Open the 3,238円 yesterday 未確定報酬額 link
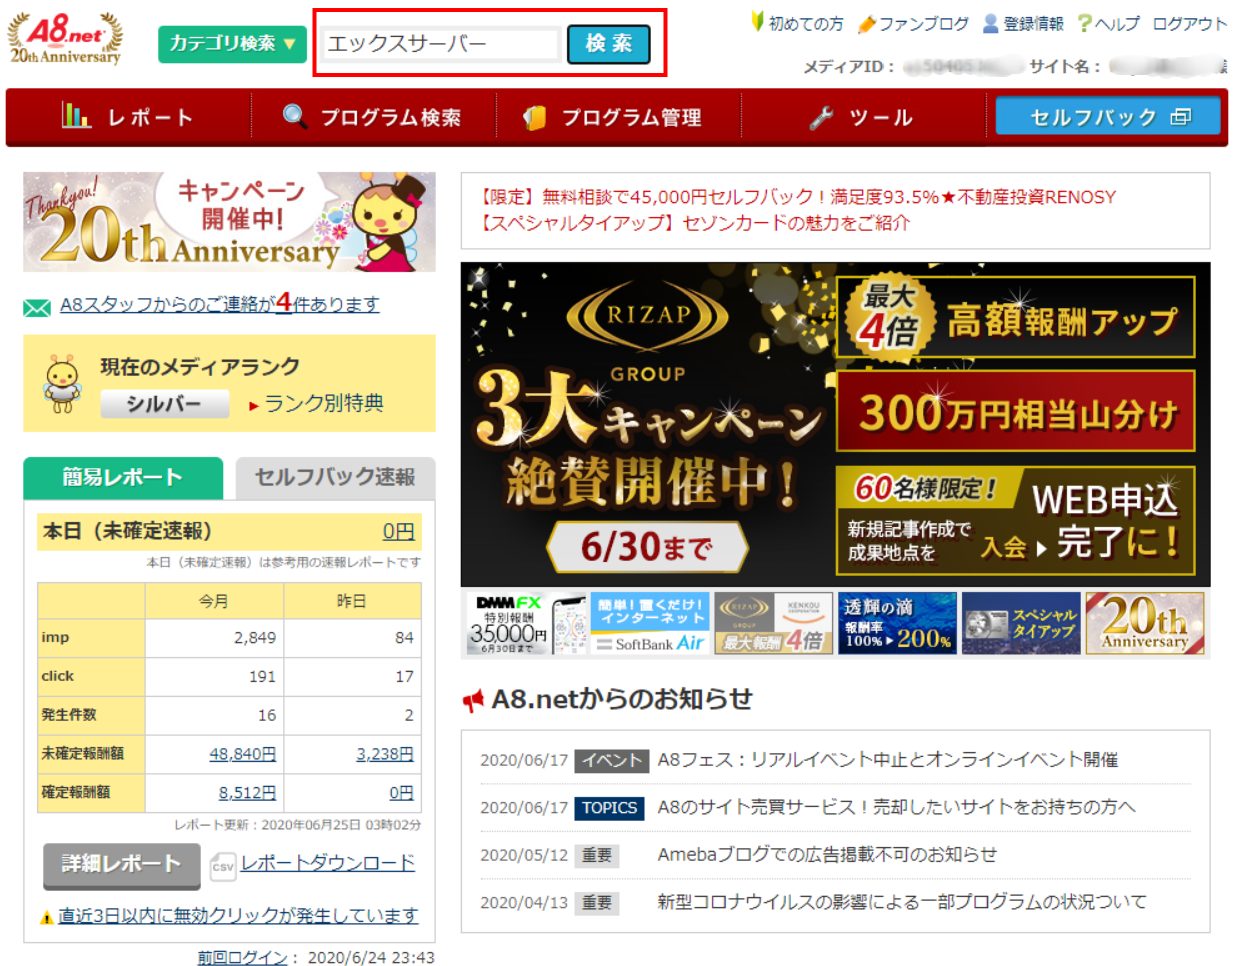This screenshot has width=1245, height=966. tap(384, 754)
